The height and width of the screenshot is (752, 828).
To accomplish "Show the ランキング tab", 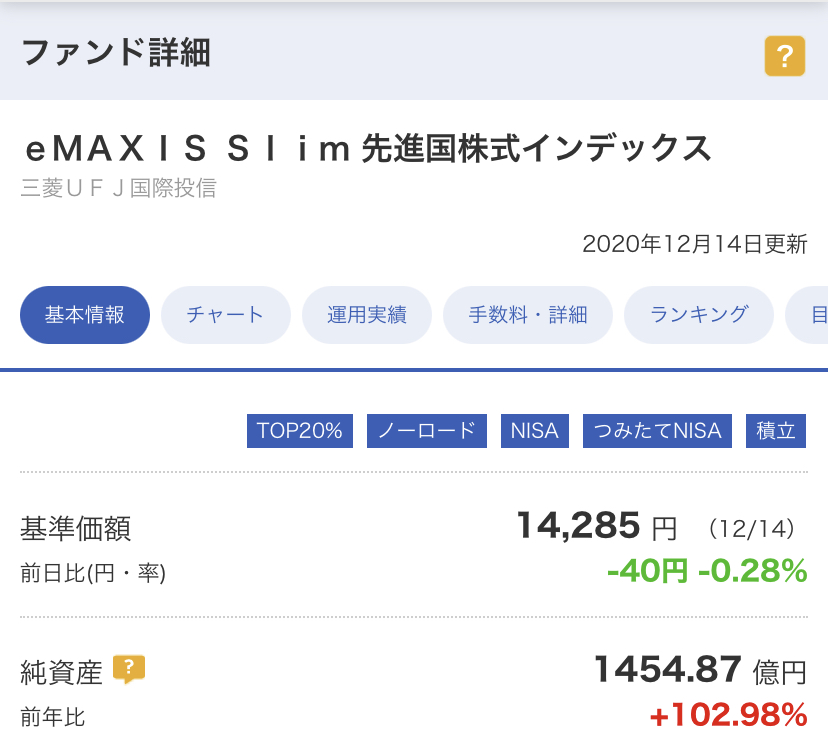I will pos(699,315).
